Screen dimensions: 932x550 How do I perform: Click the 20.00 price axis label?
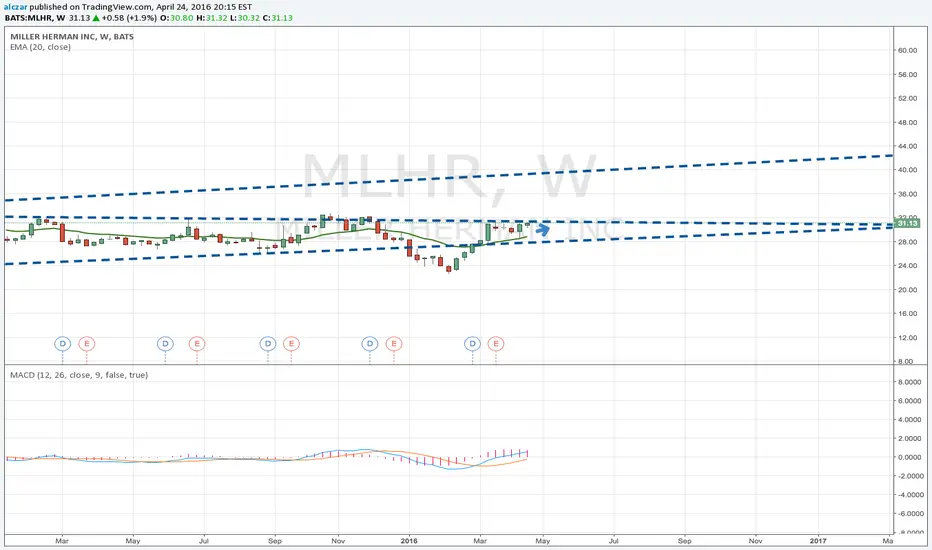pyautogui.click(x=908, y=290)
